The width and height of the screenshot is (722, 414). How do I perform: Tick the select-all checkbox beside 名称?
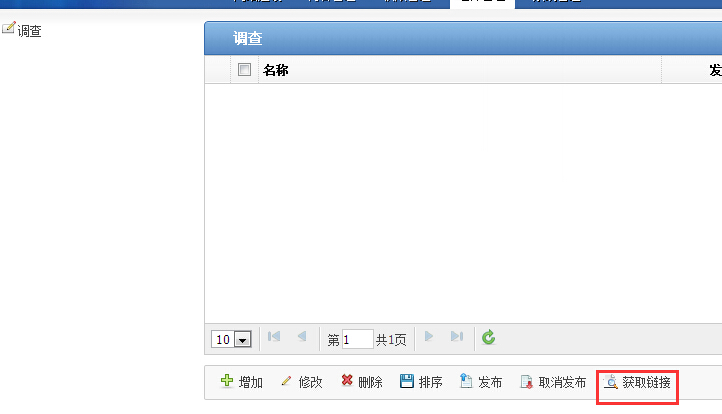(x=244, y=70)
